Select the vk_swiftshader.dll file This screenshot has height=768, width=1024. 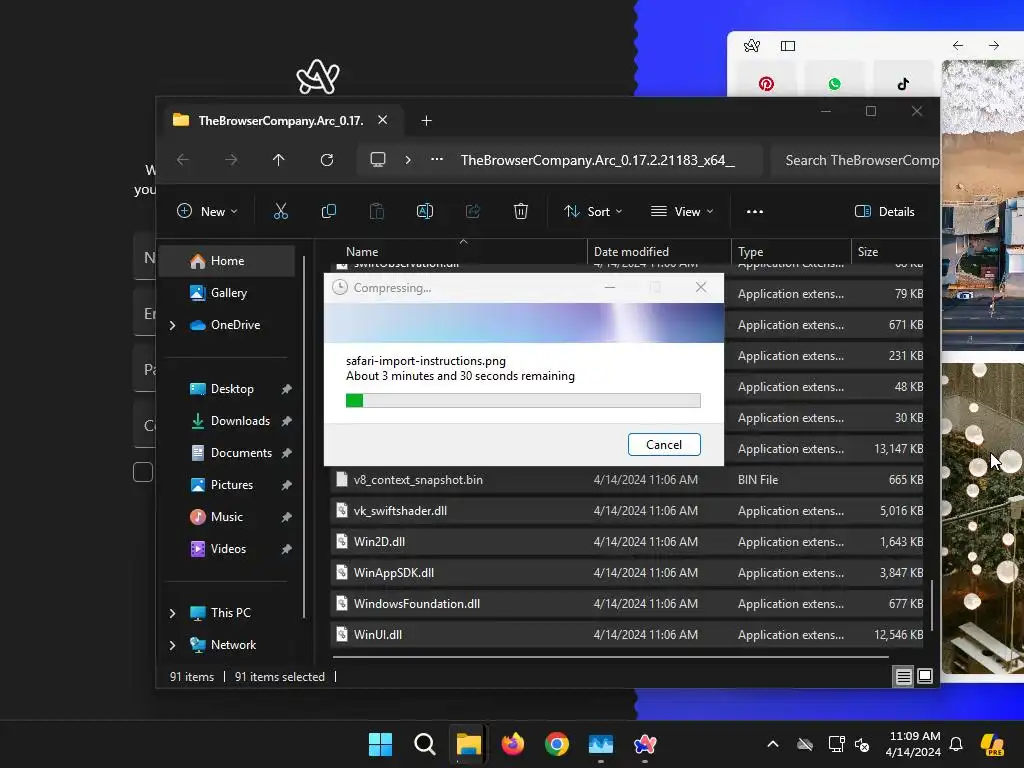[627, 511]
